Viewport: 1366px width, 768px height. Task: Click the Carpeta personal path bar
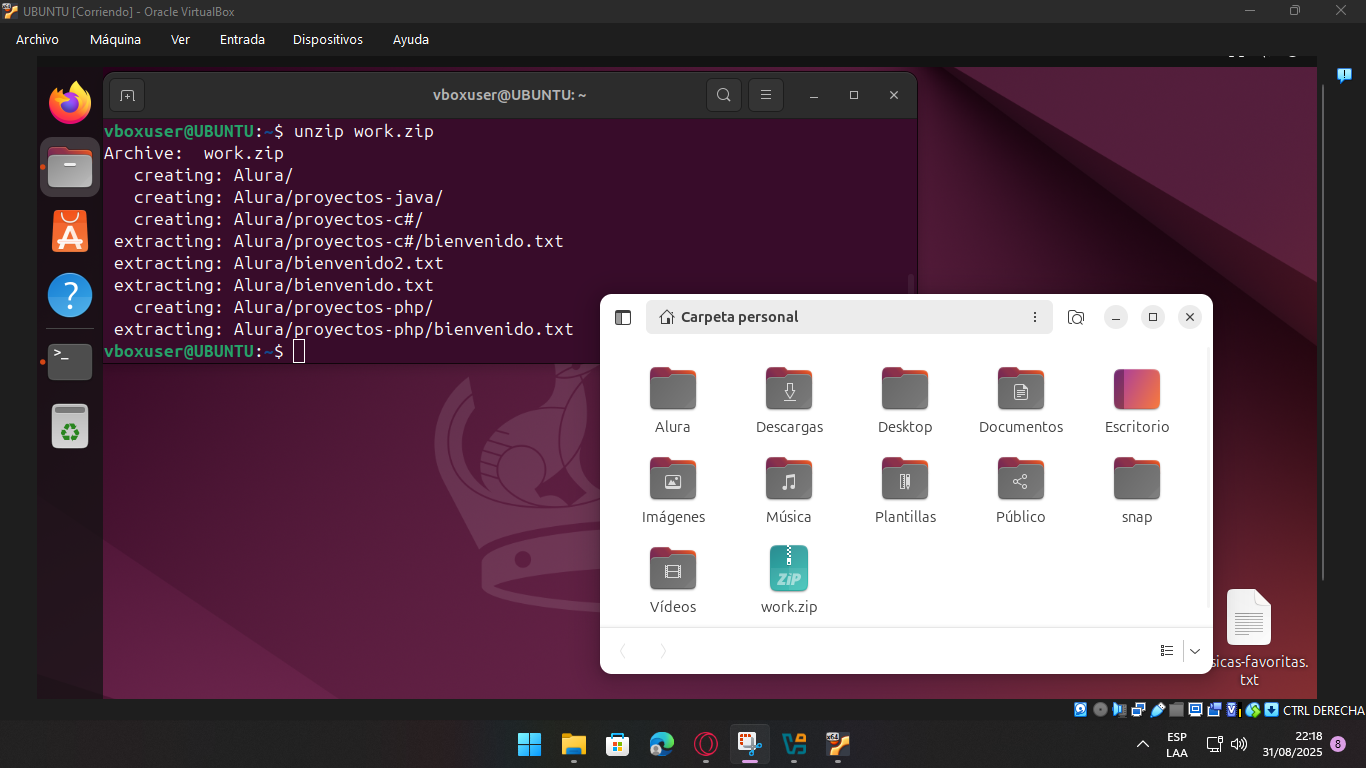849,317
